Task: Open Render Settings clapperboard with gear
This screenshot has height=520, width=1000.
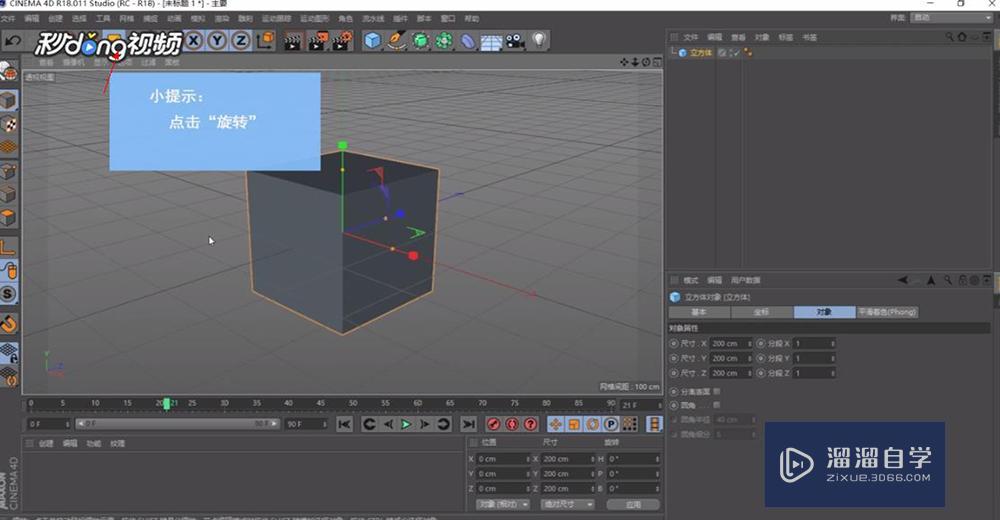Action: (342, 42)
